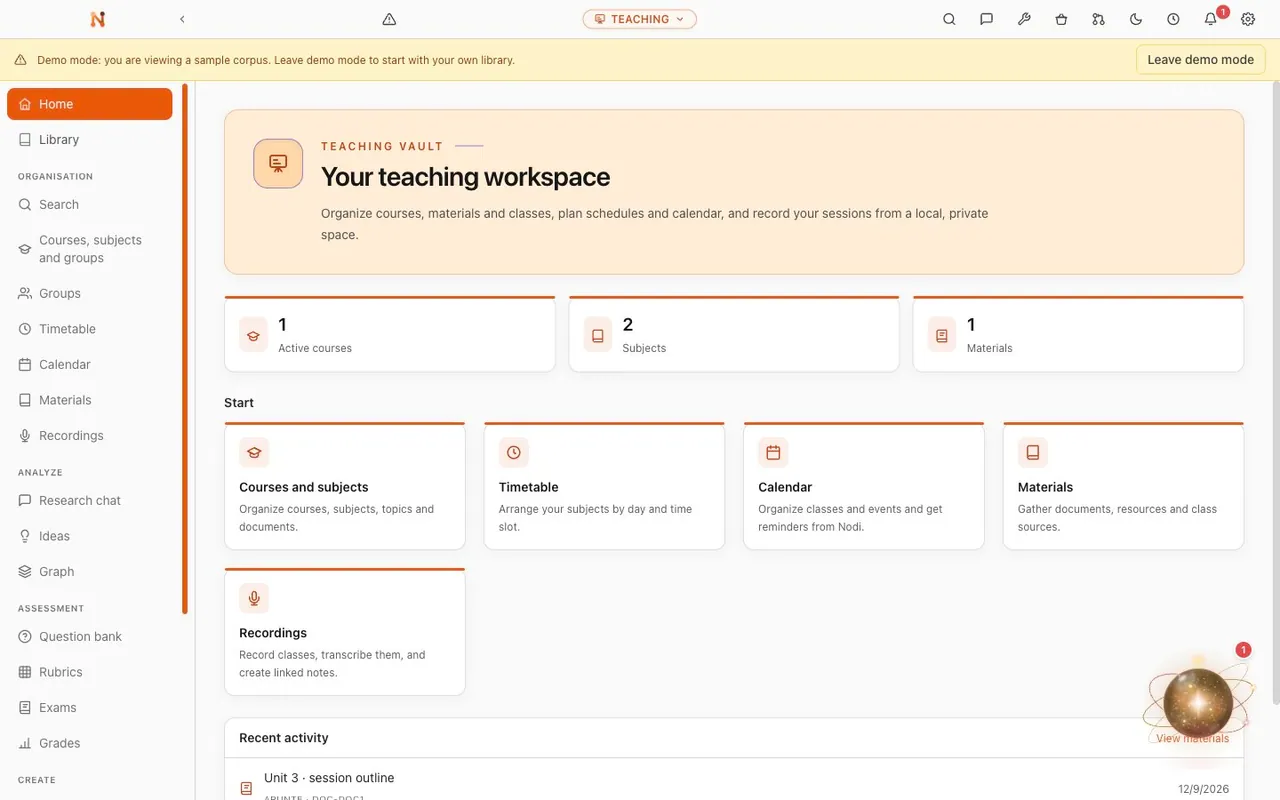This screenshot has width=1280, height=800.
Task: Open Calendar in the sidebar
Action: pyautogui.click(x=90, y=364)
